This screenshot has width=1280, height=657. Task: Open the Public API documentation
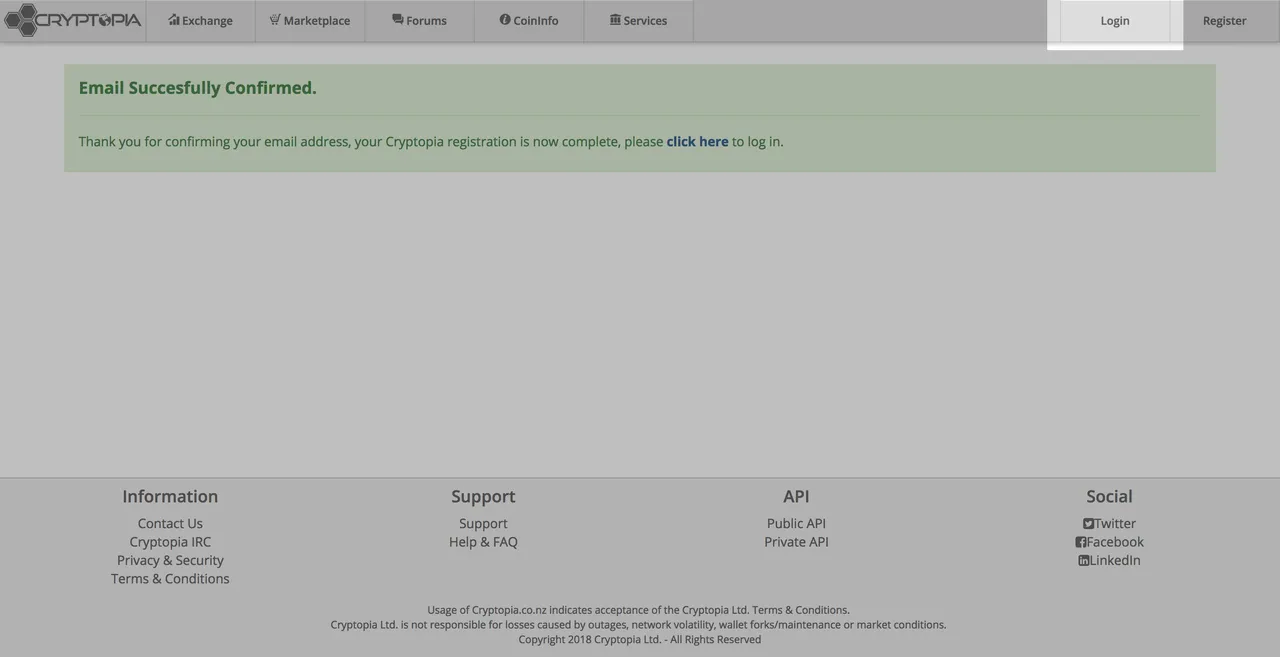pos(796,524)
